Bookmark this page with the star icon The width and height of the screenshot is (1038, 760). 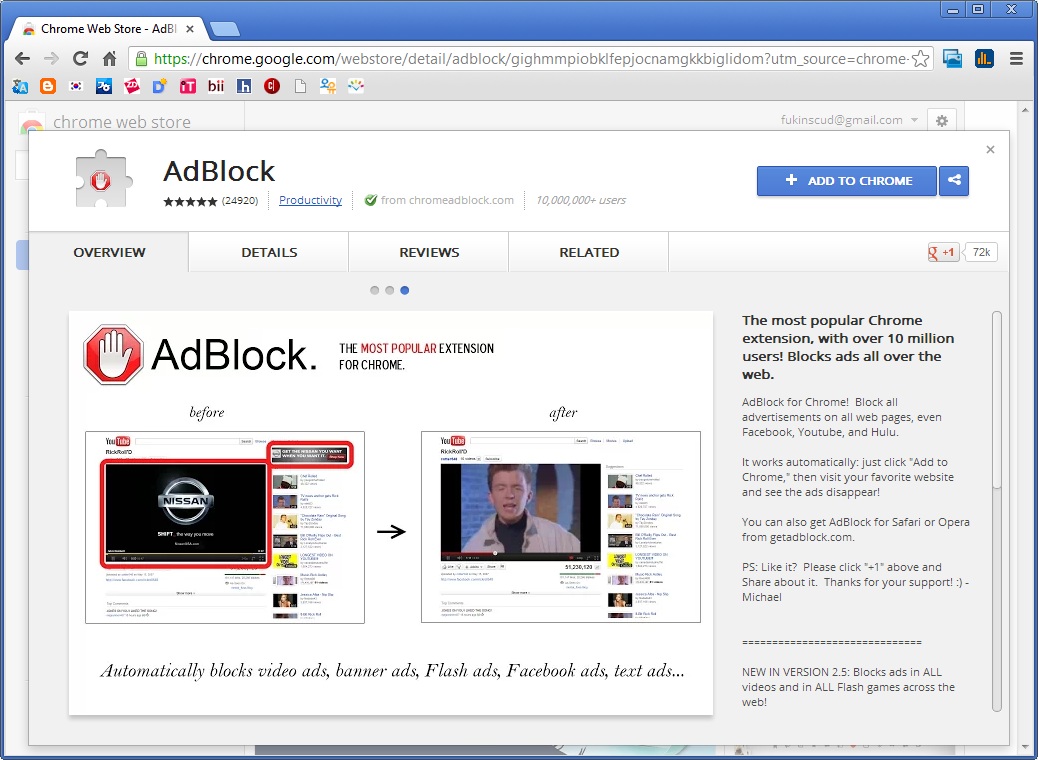[x=920, y=59]
